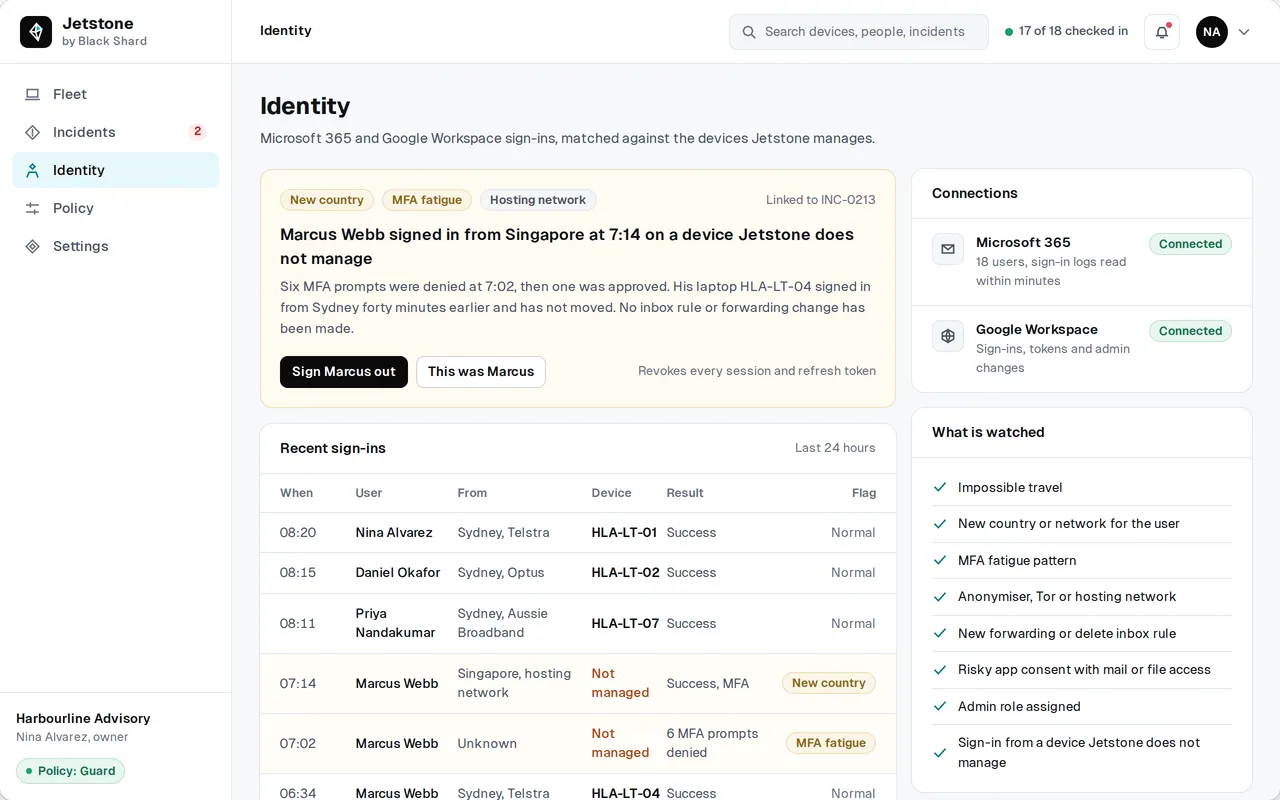
Task: Click New country flag on 07:14 row
Action: [829, 683]
